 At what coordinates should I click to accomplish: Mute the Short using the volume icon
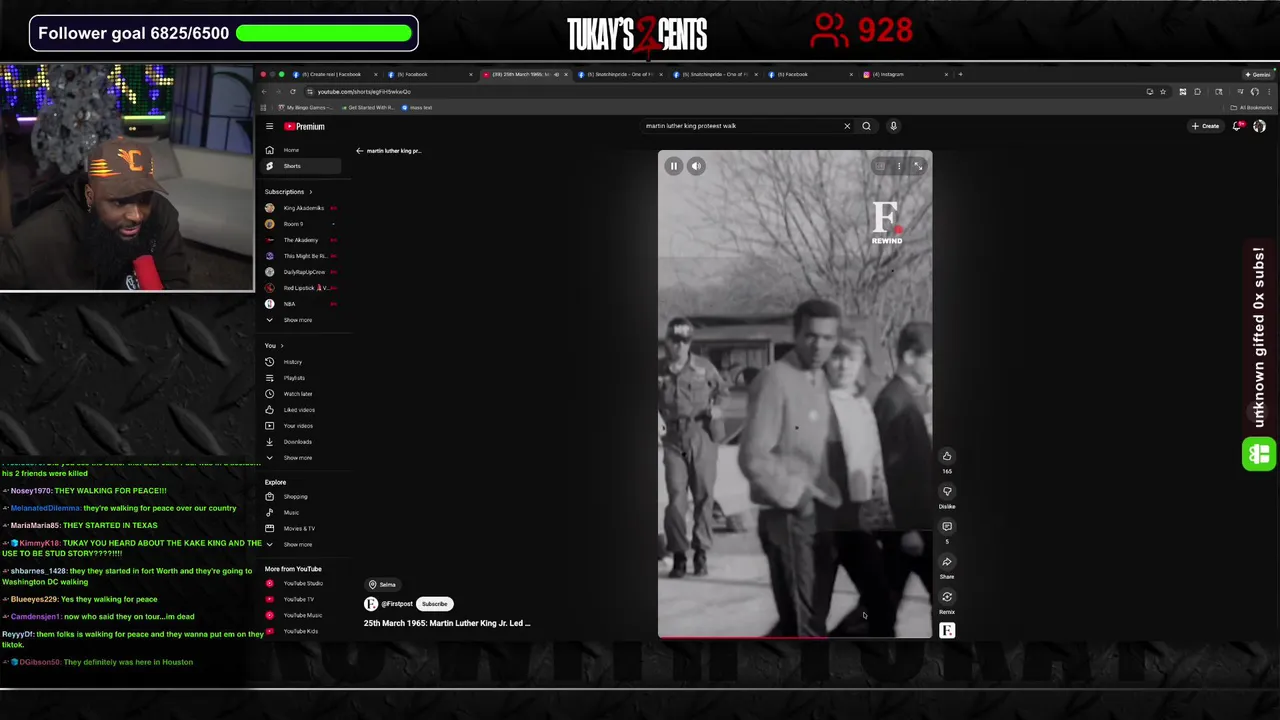pyautogui.click(x=696, y=166)
